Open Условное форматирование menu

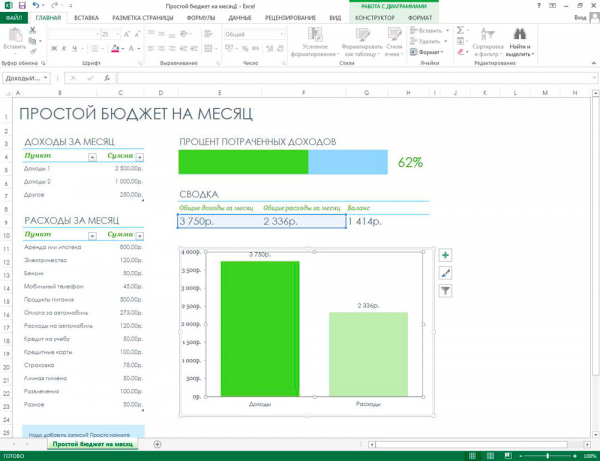click(315, 42)
